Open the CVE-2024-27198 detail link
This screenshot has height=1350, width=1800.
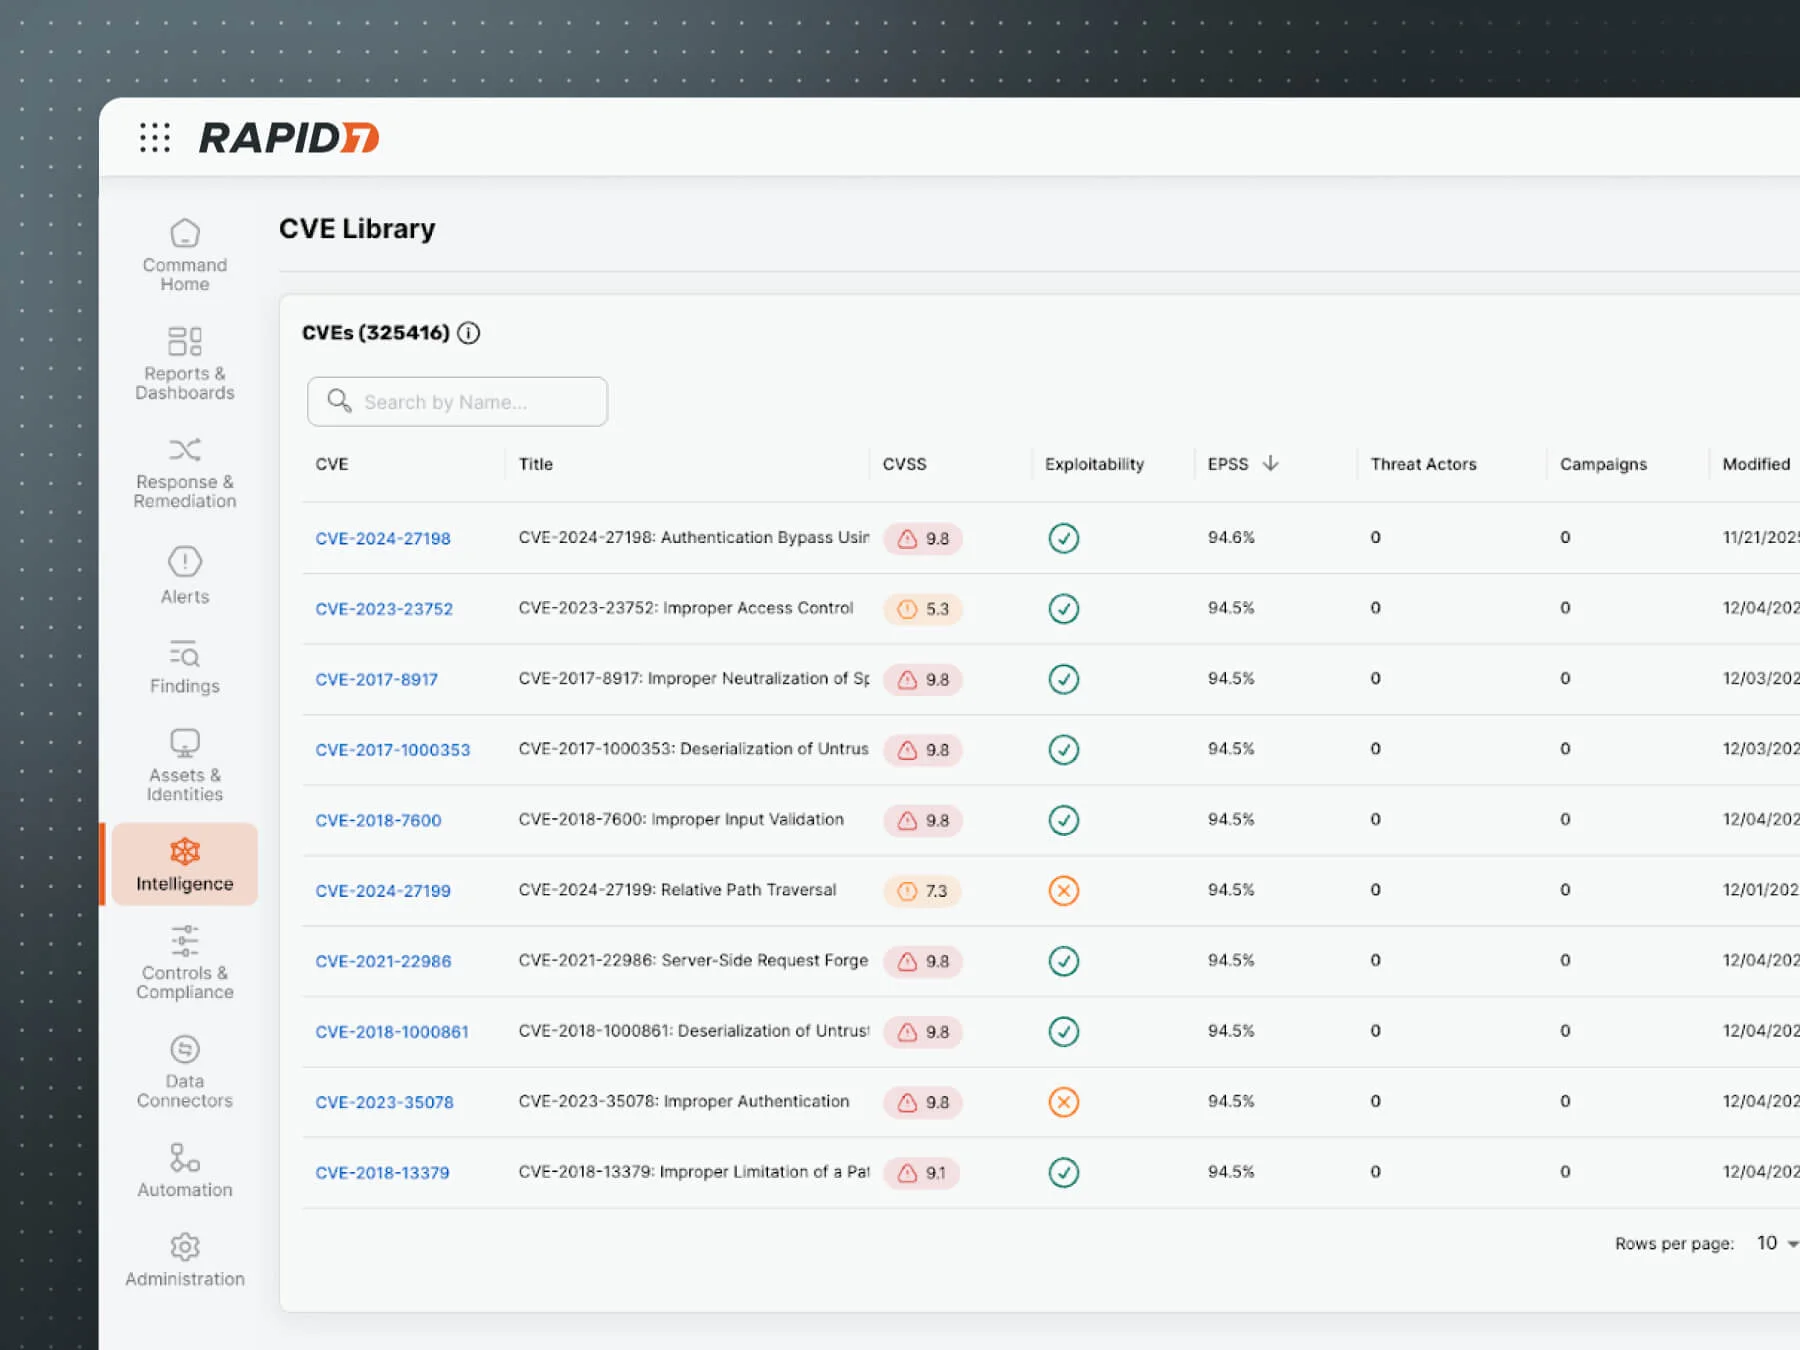coord(384,538)
